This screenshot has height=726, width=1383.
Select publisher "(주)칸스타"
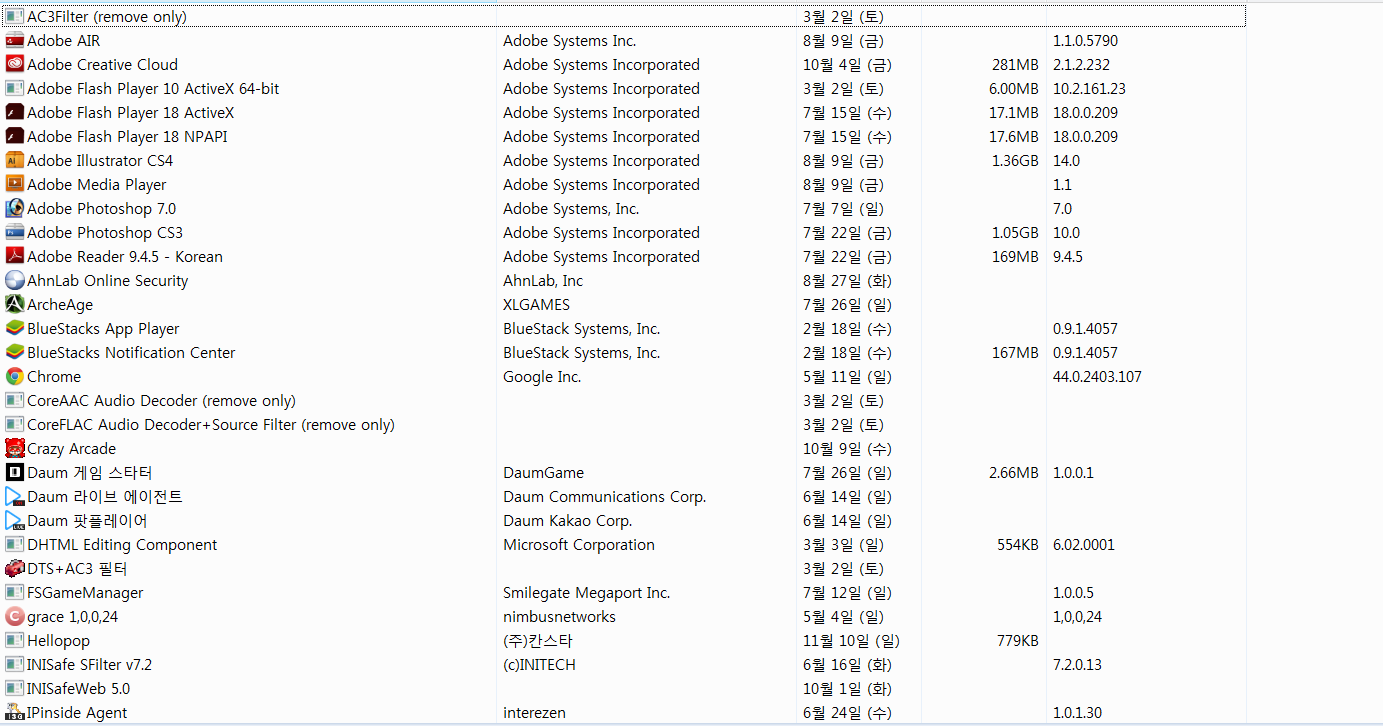click(x=538, y=641)
